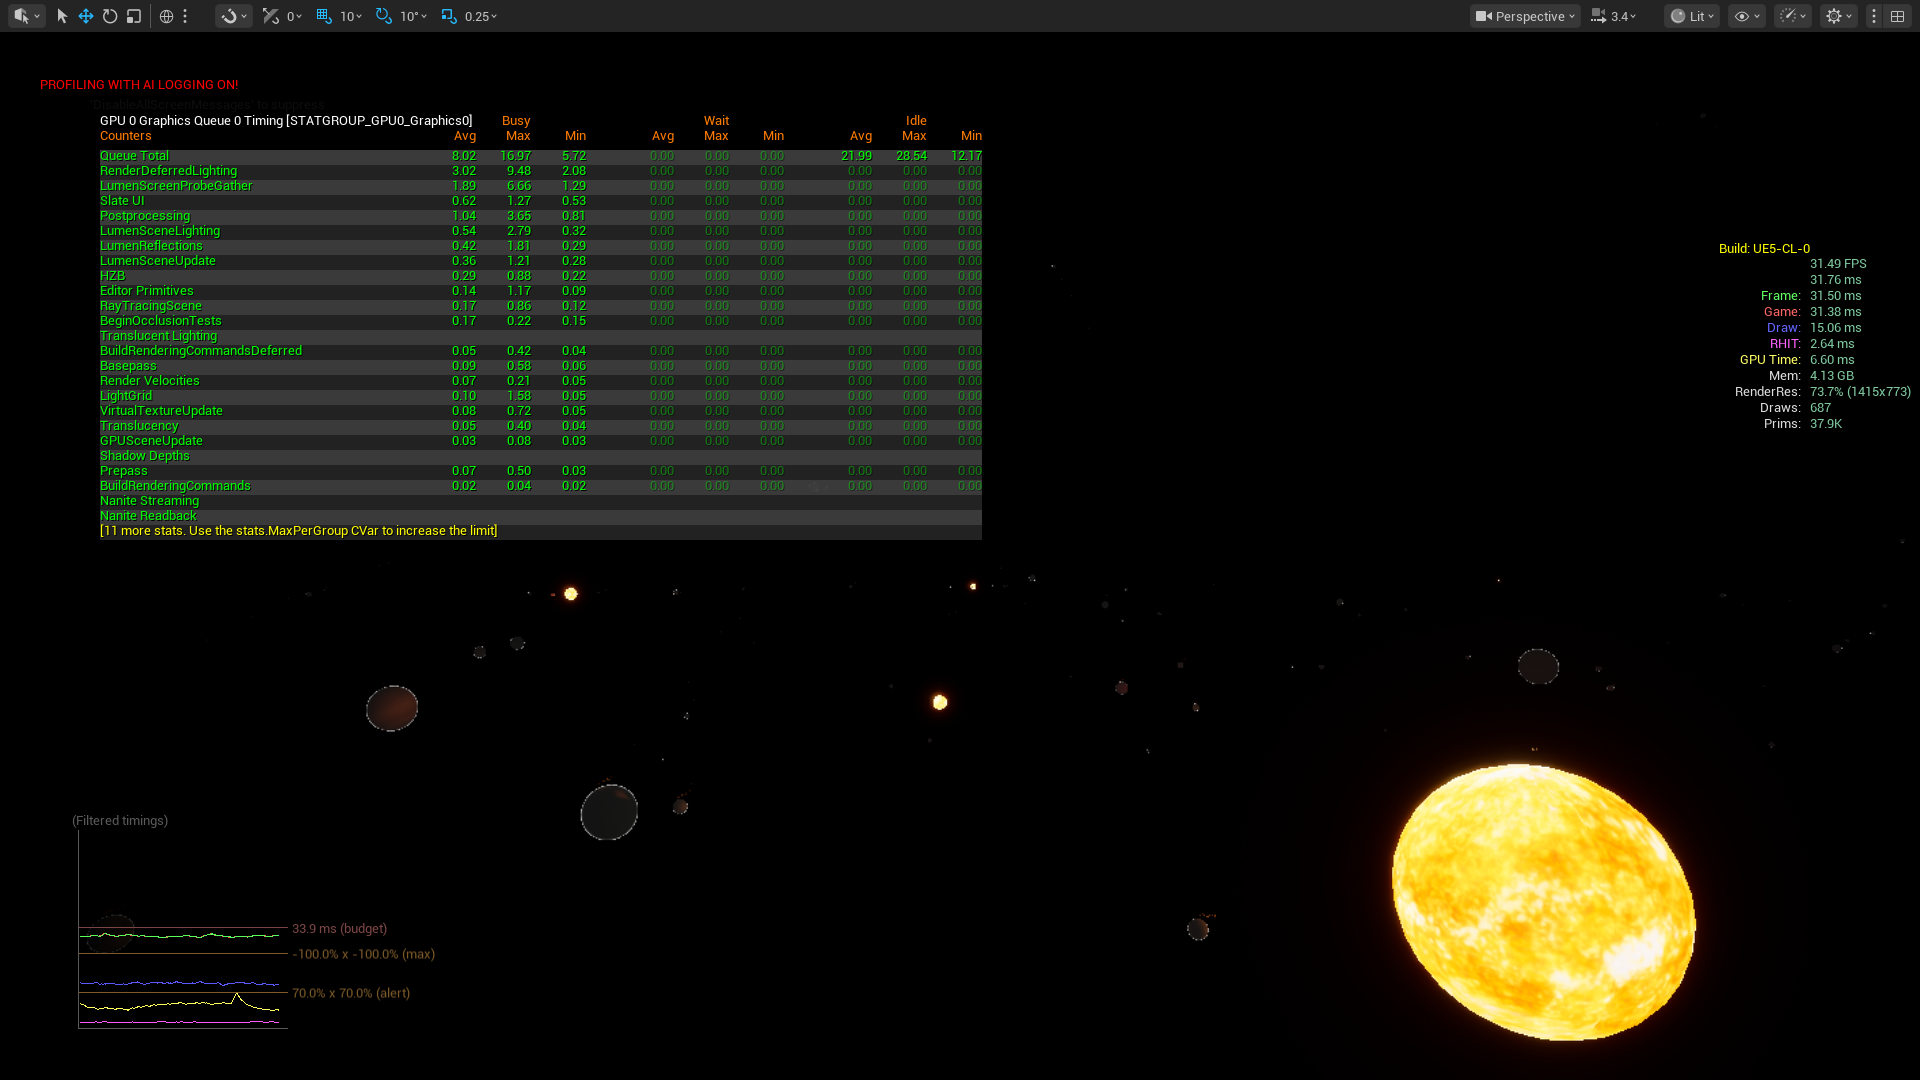This screenshot has height=1080, width=1920.
Task: Select the object selection mode tool
Action: [62, 16]
